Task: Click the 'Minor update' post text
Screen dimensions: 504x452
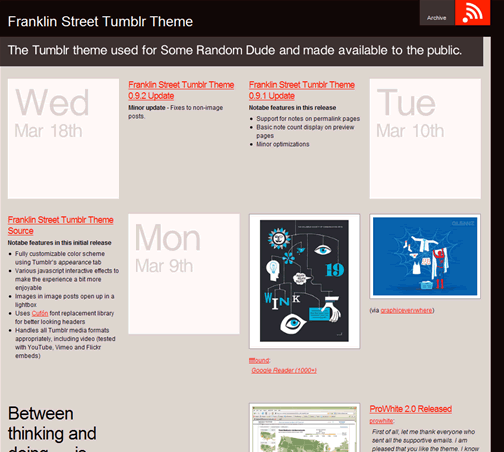Action: (176, 112)
